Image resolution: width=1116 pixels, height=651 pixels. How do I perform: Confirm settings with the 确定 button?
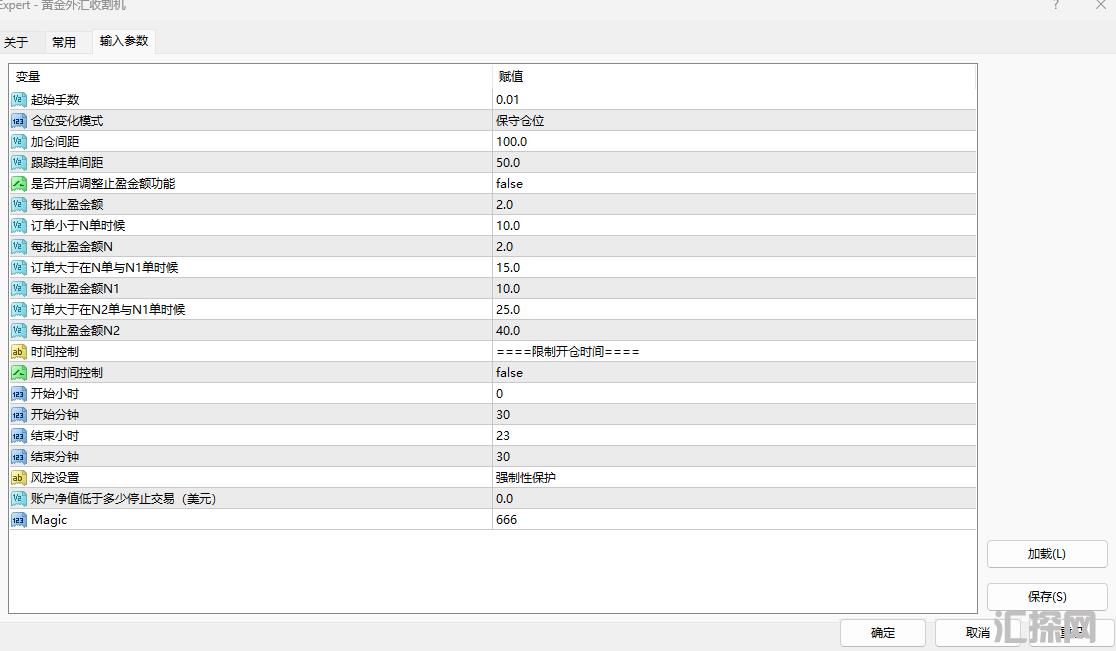click(883, 633)
